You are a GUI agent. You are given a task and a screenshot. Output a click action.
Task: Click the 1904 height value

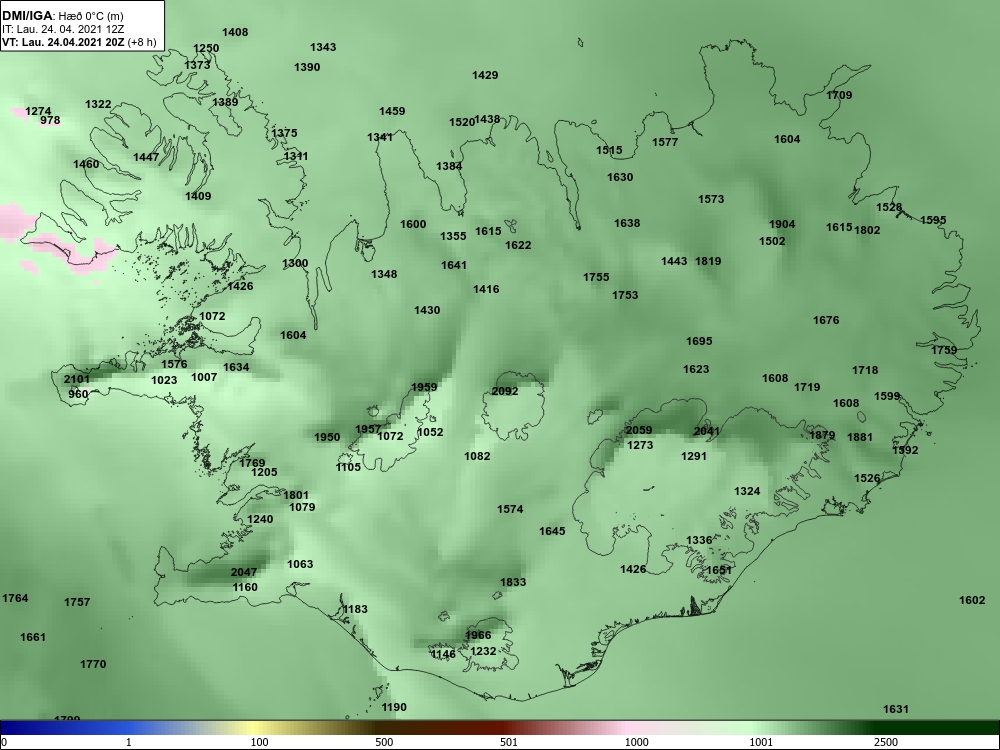tap(782, 224)
